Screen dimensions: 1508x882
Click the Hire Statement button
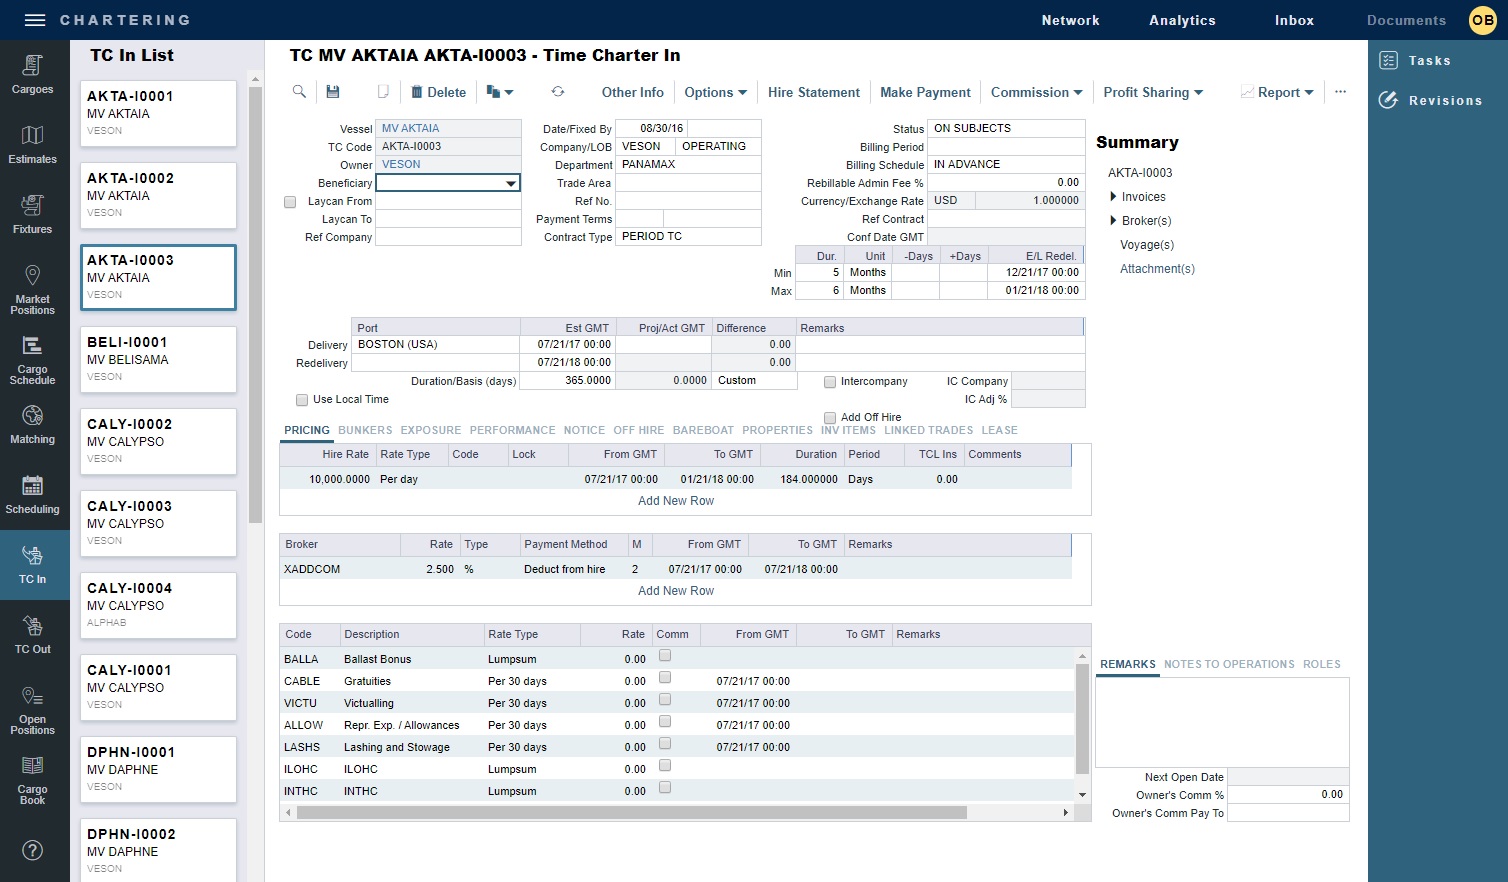coord(813,92)
